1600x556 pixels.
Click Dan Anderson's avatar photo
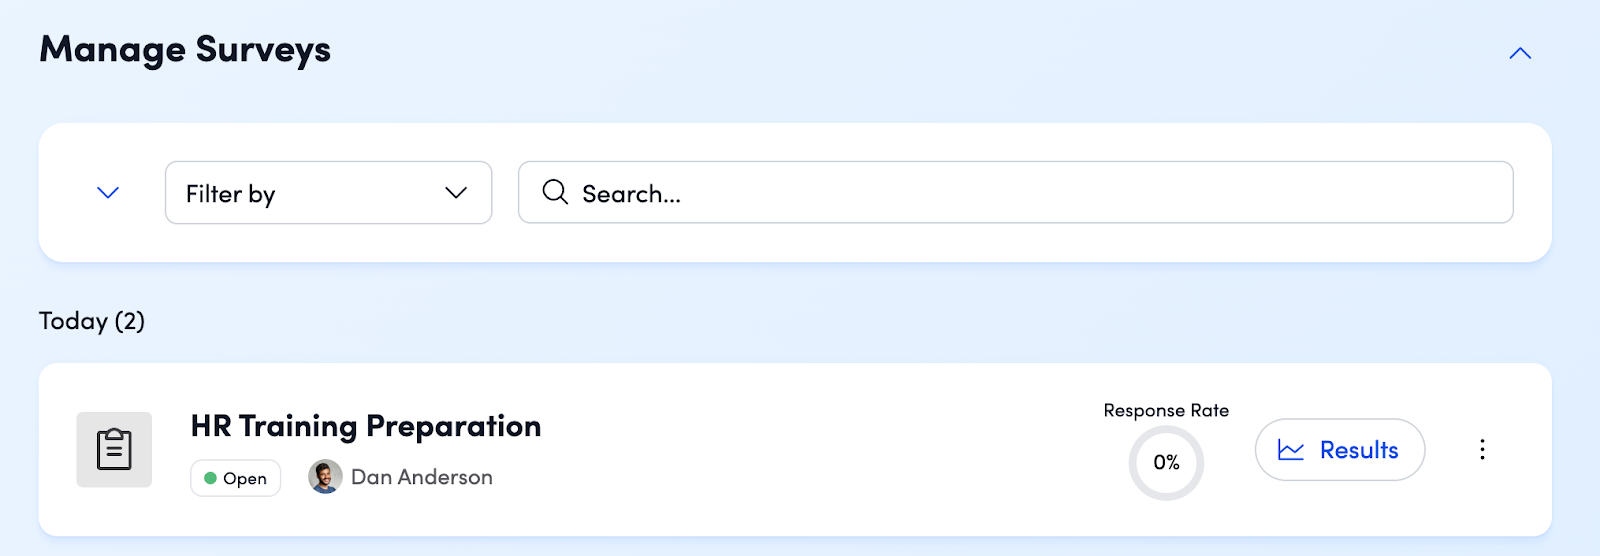(325, 477)
